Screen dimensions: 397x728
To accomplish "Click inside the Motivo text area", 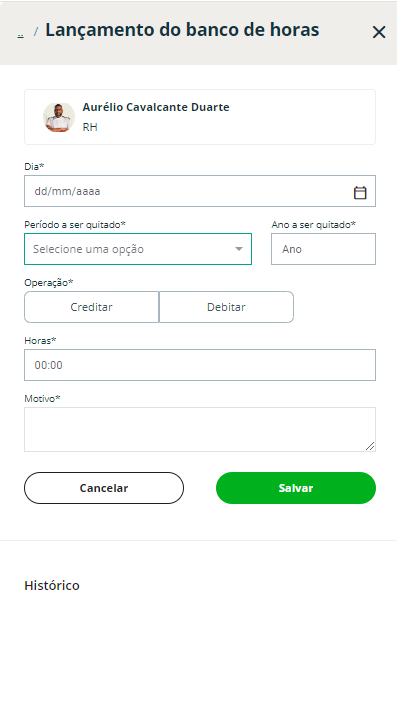I will [x=200, y=429].
